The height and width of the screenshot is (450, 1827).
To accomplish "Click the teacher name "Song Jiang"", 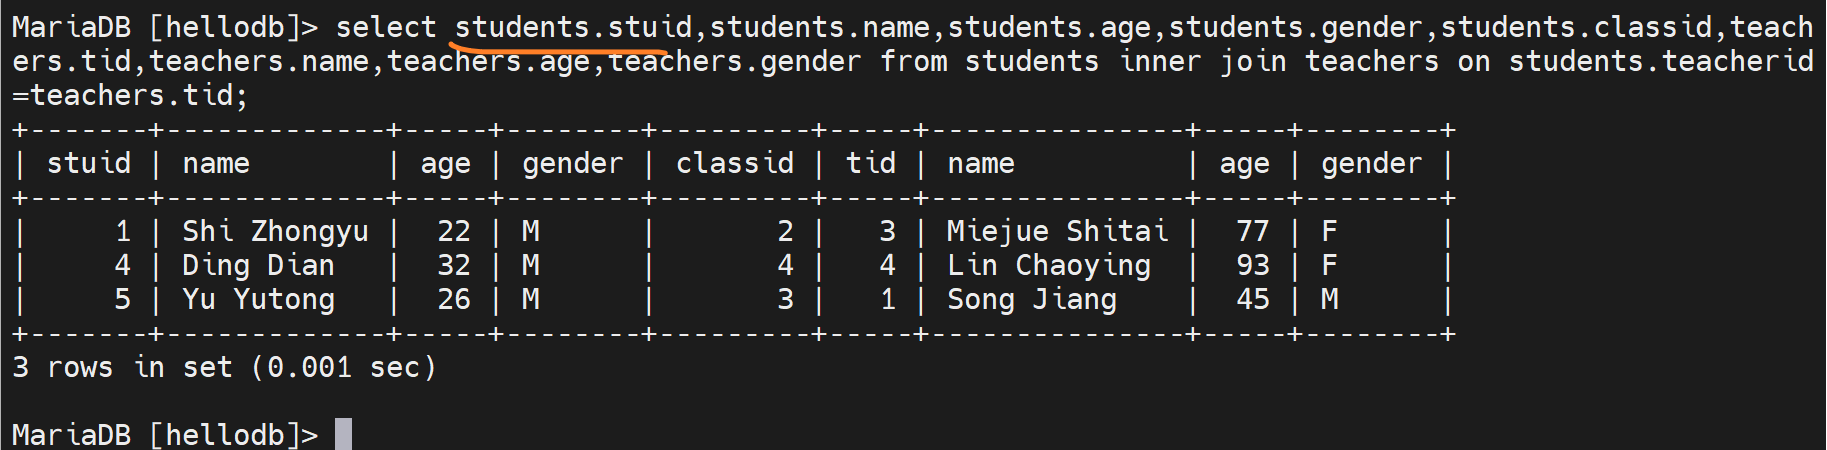I will point(1032,299).
